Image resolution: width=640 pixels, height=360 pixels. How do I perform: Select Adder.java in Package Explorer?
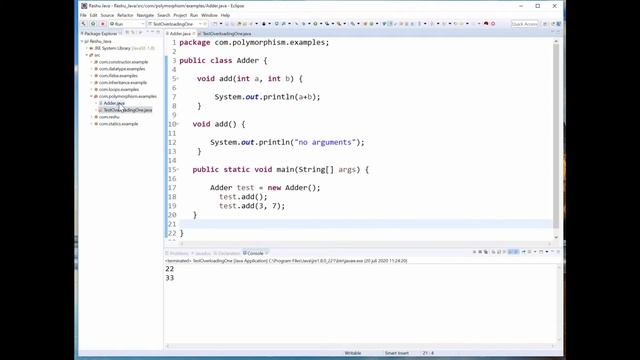pyautogui.click(x=114, y=103)
